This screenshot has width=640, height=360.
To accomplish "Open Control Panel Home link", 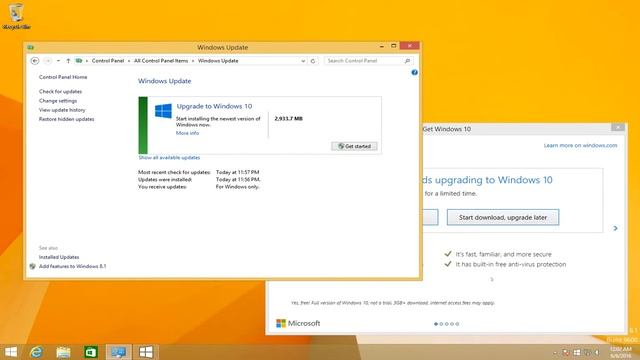I will pyautogui.click(x=63, y=77).
